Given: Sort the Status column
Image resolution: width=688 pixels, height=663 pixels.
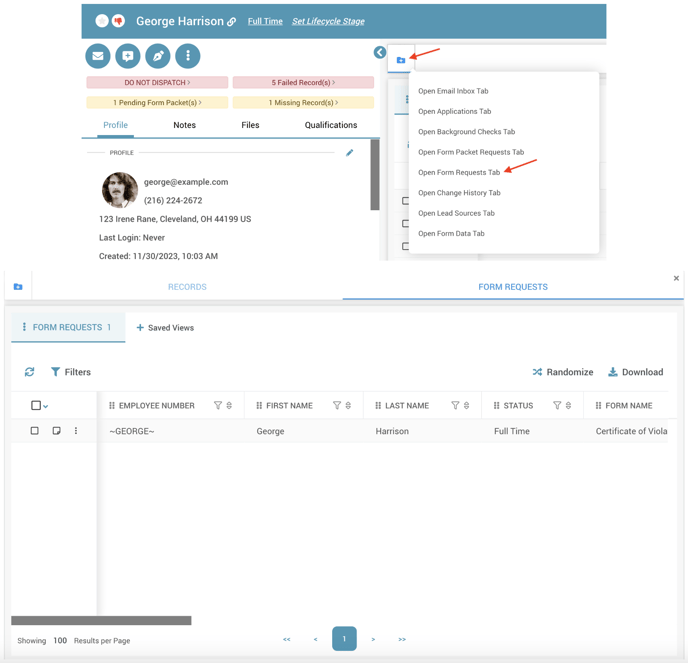Looking at the screenshot, I should [x=568, y=405].
